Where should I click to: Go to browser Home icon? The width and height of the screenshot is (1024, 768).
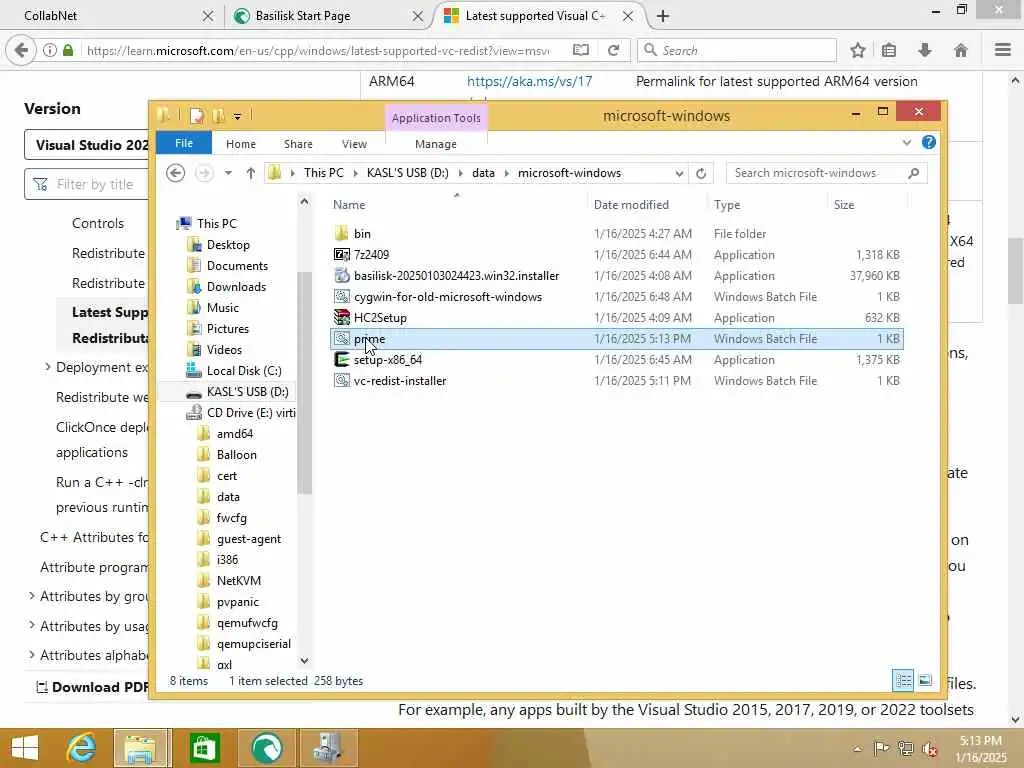pyautogui.click(x=961, y=50)
